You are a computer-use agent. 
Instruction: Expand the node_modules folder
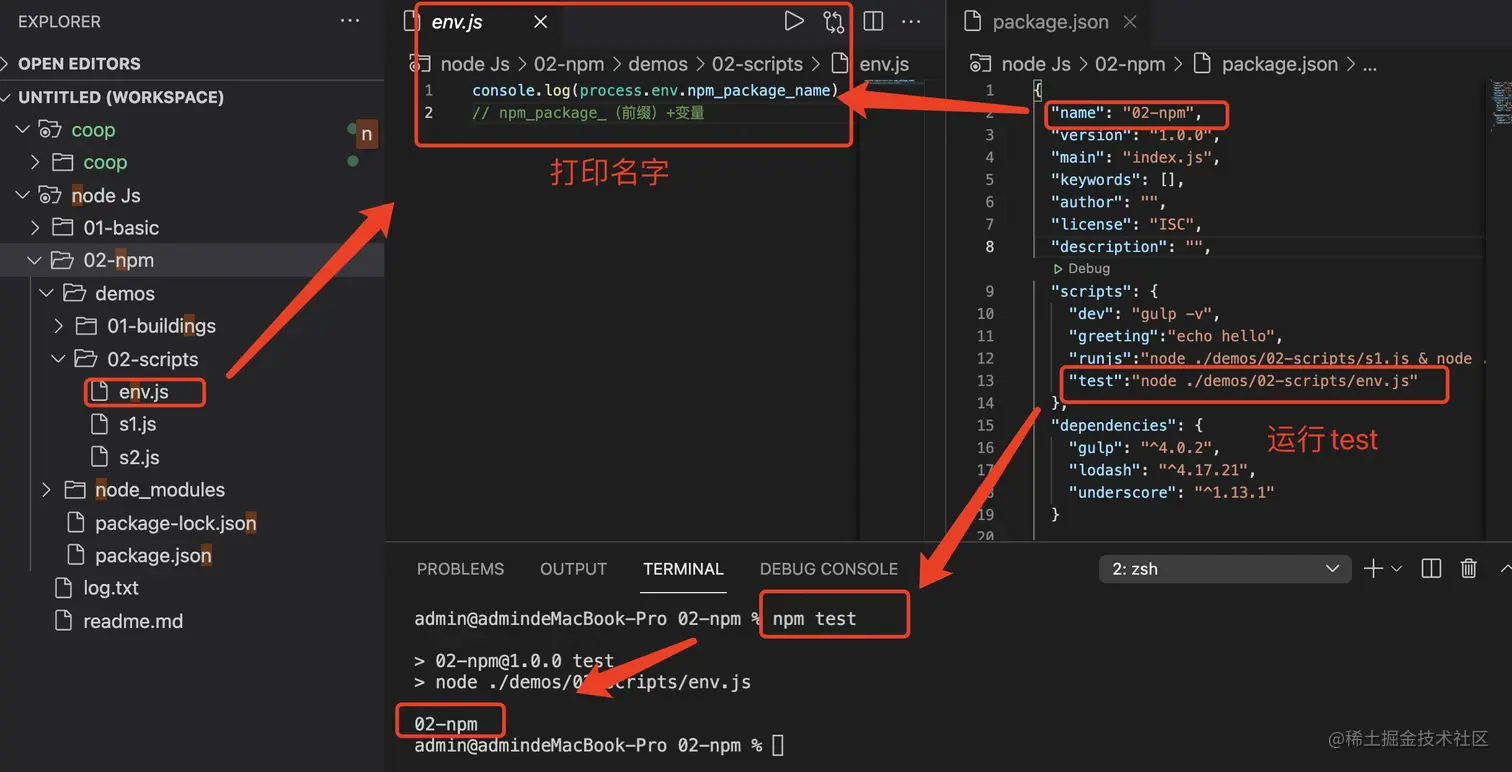coord(47,490)
